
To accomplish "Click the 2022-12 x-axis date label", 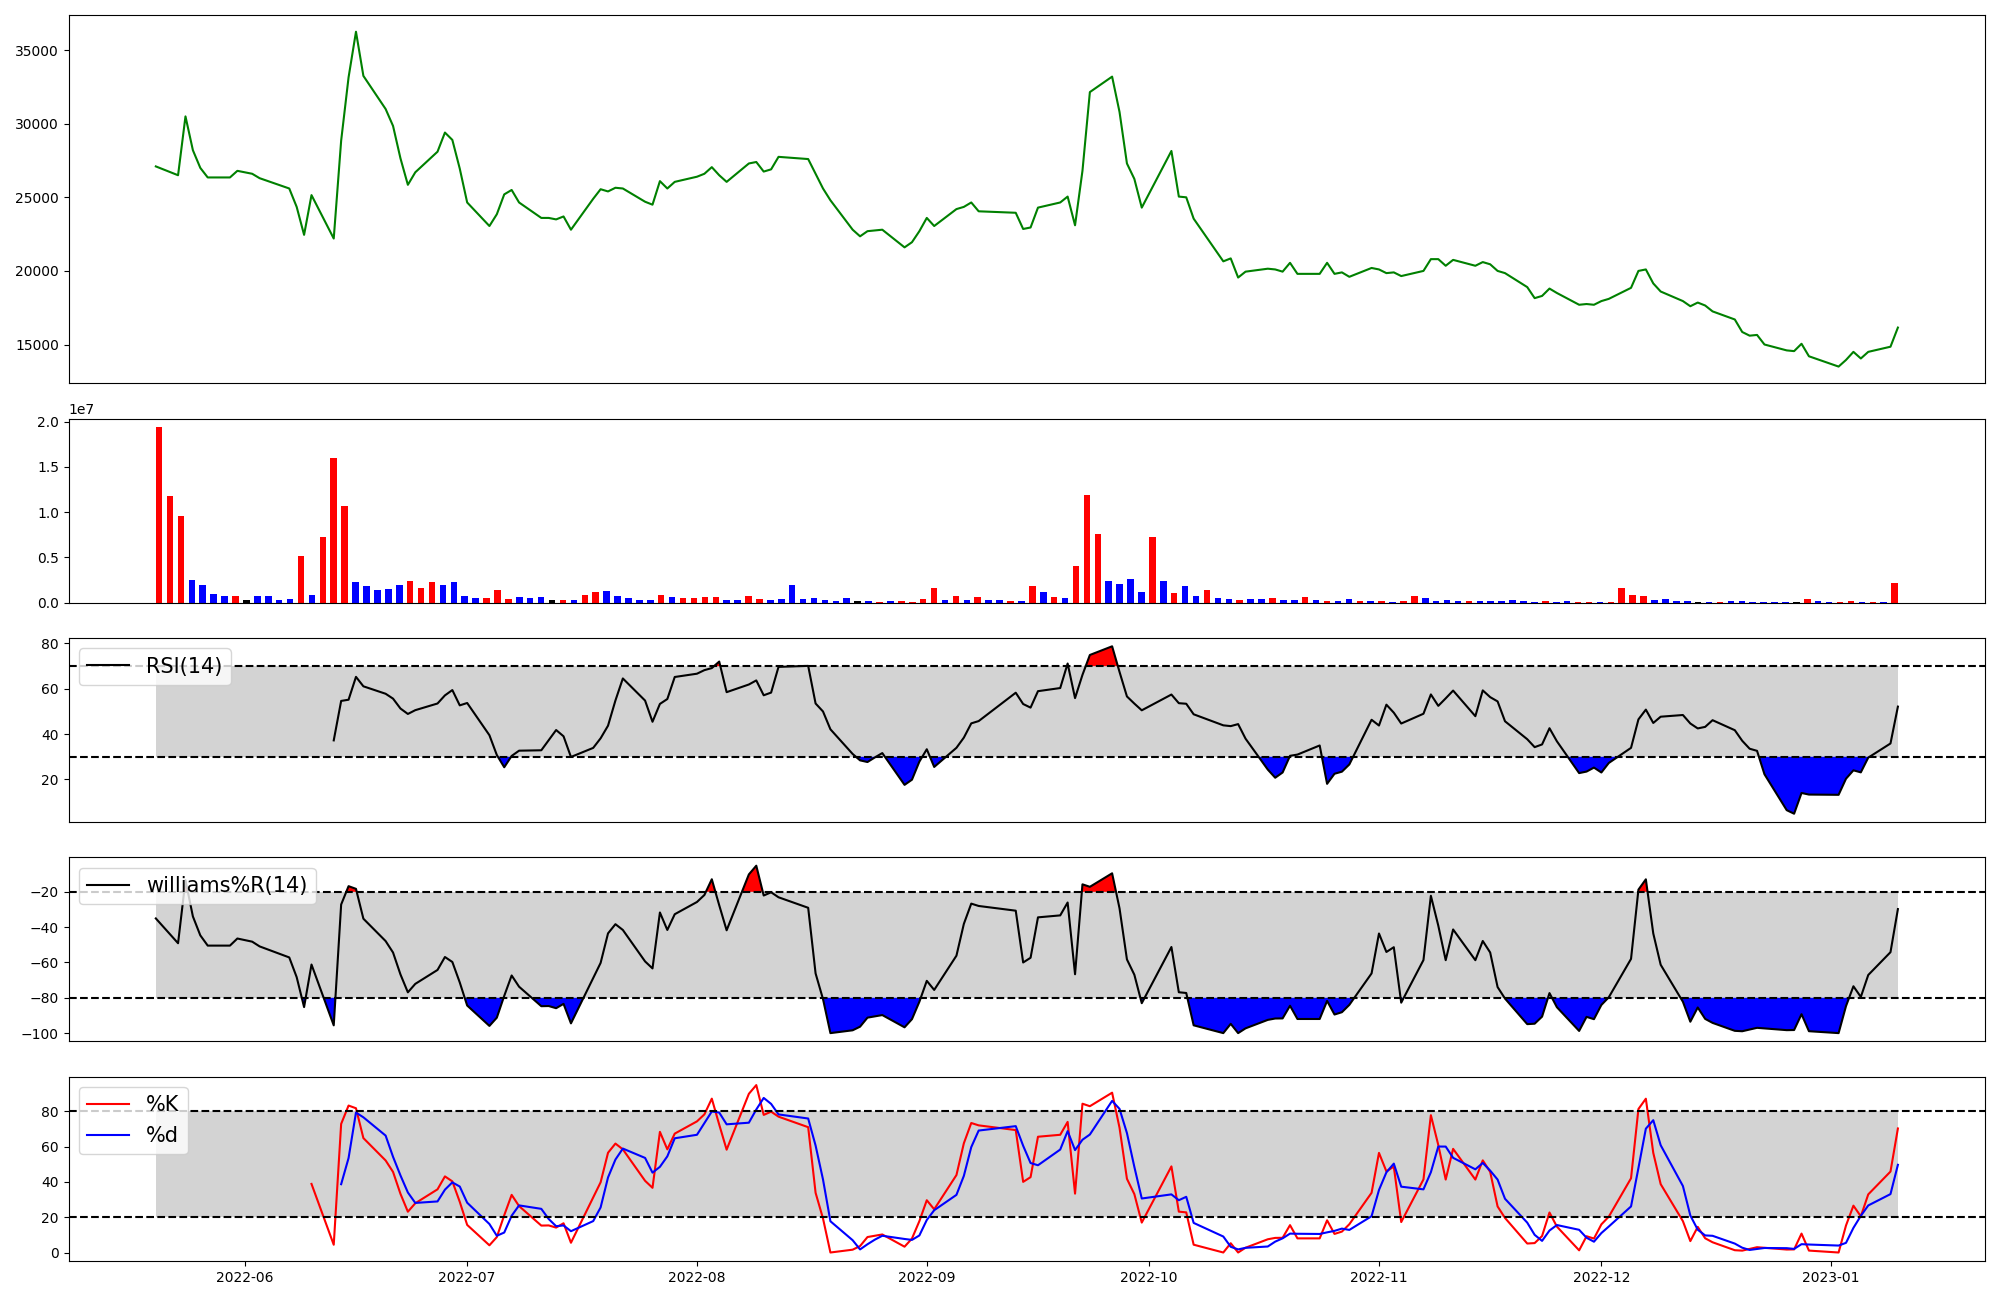I will [1602, 1277].
